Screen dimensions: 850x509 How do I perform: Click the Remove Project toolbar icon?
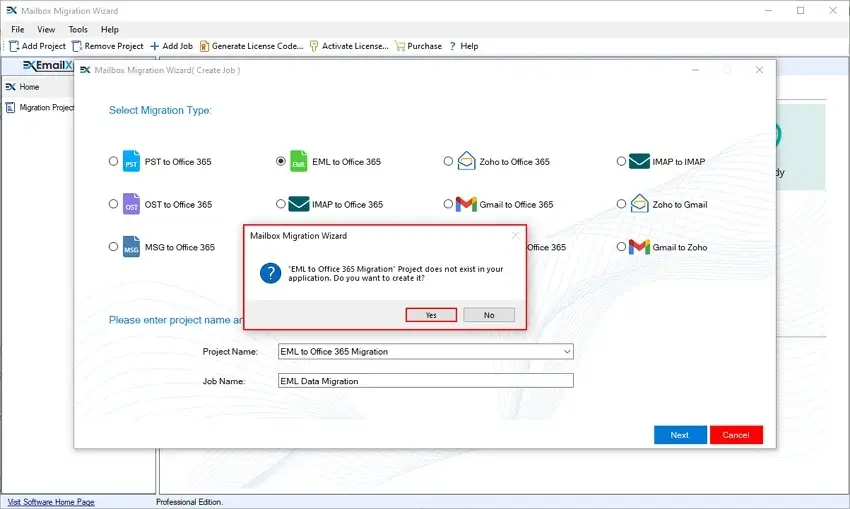78,46
